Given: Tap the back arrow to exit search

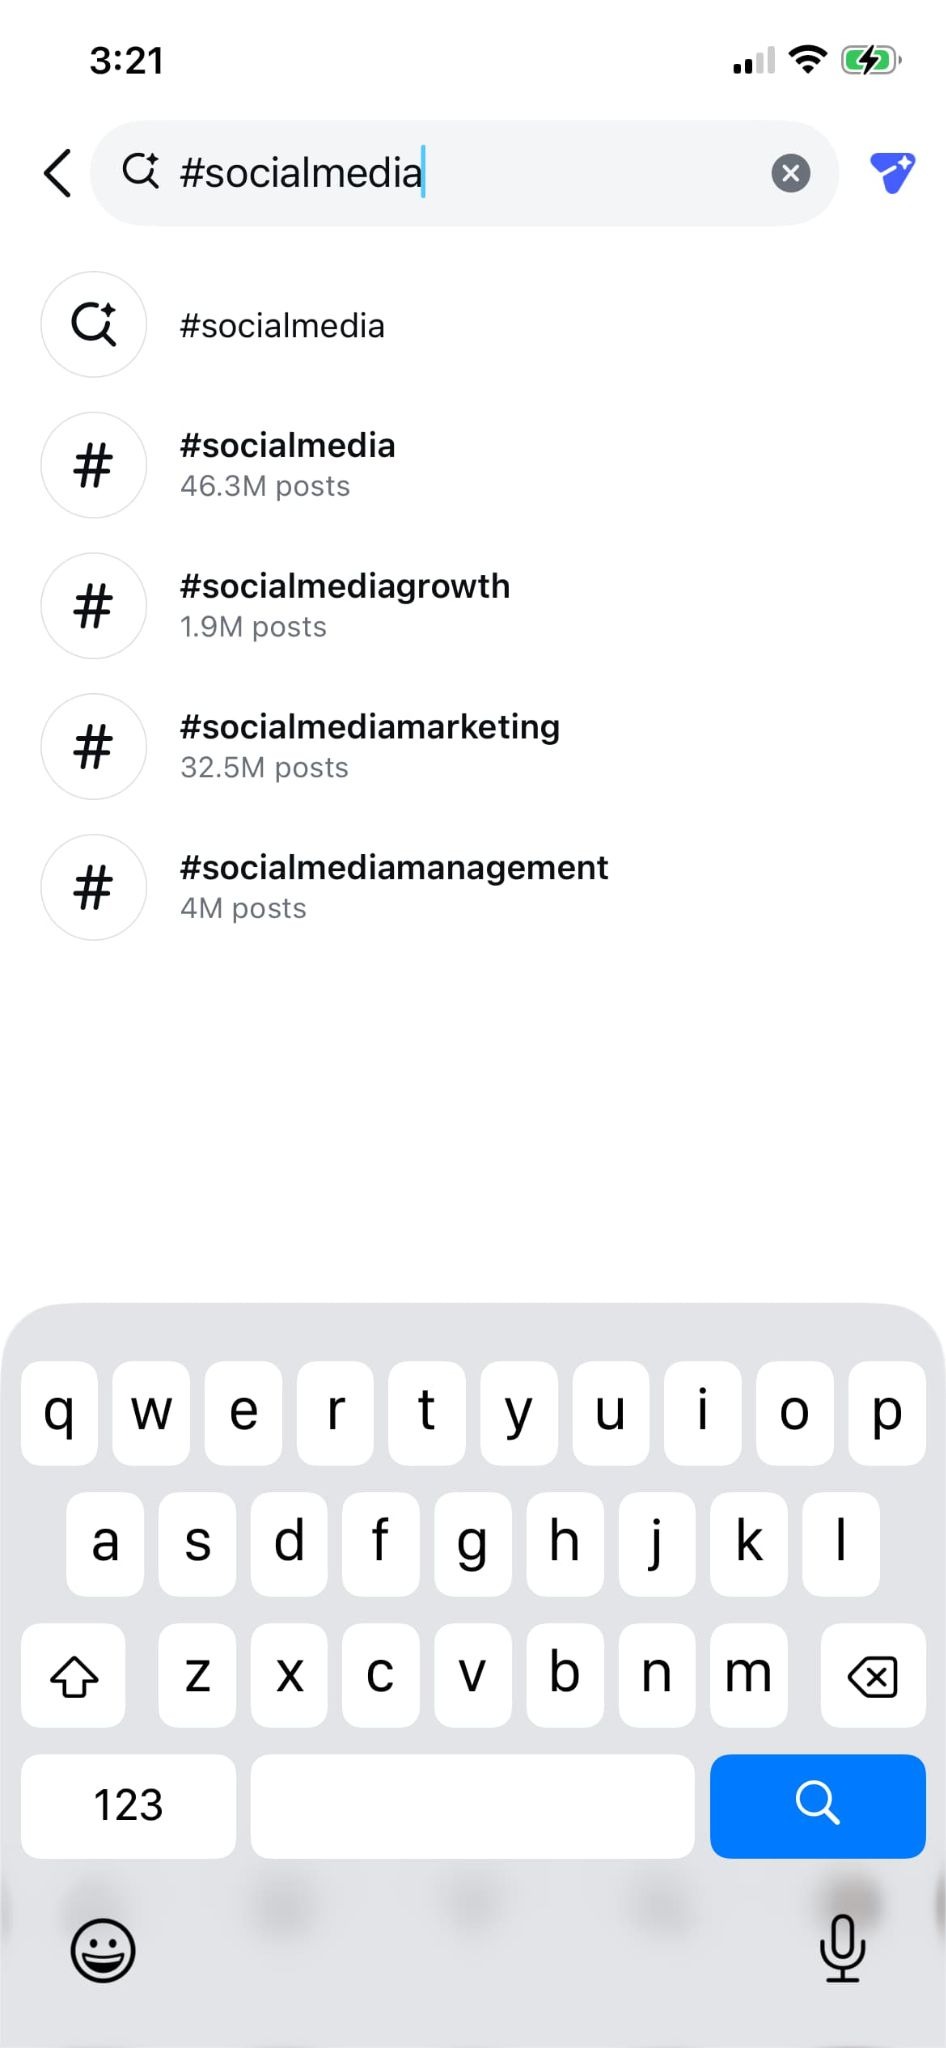Looking at the screenshot, I should click(x=57, y=172).
